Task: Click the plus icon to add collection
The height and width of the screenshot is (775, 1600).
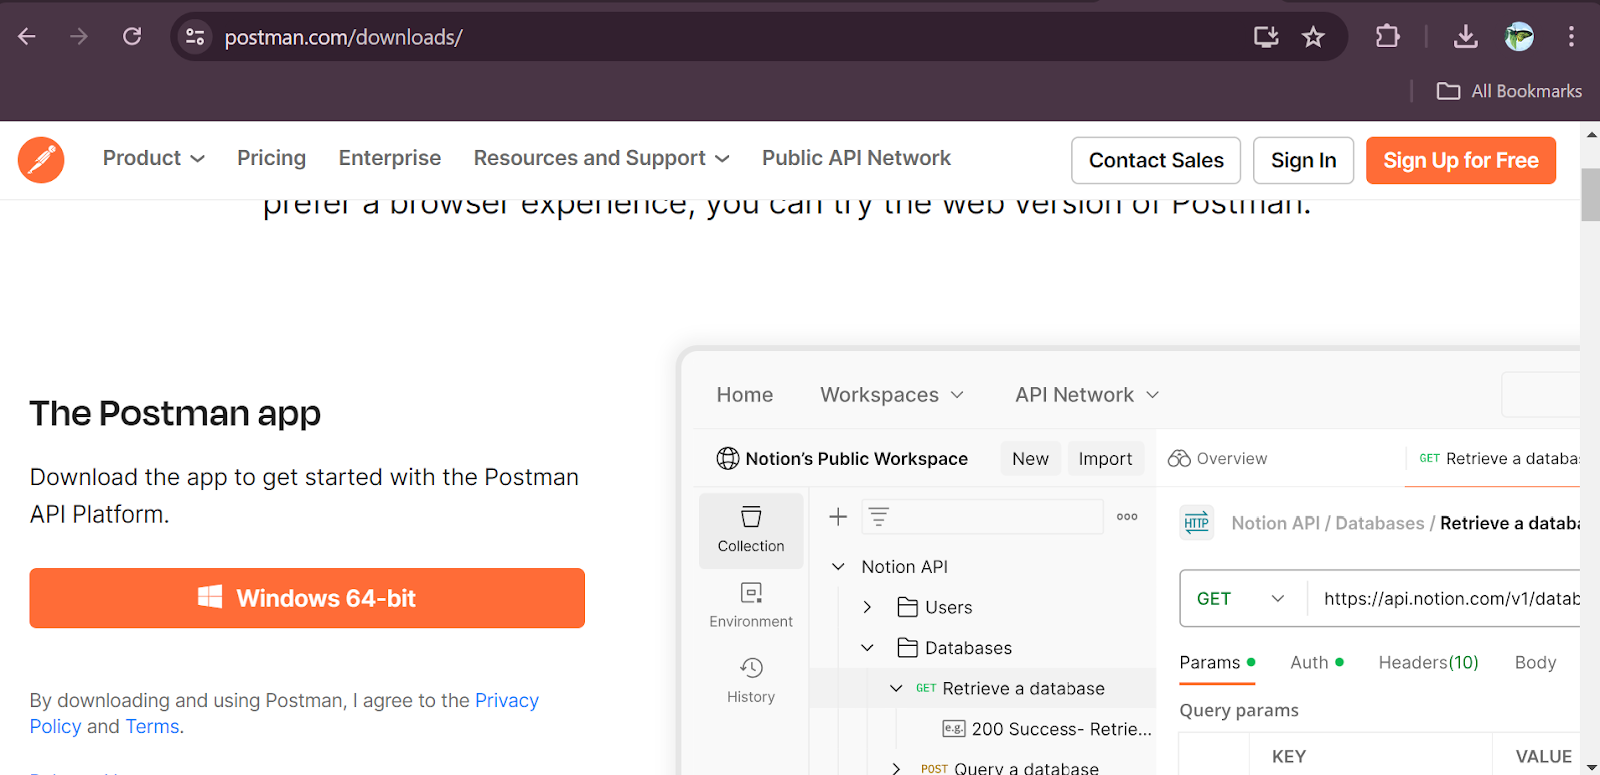Action: click(838, 517)
